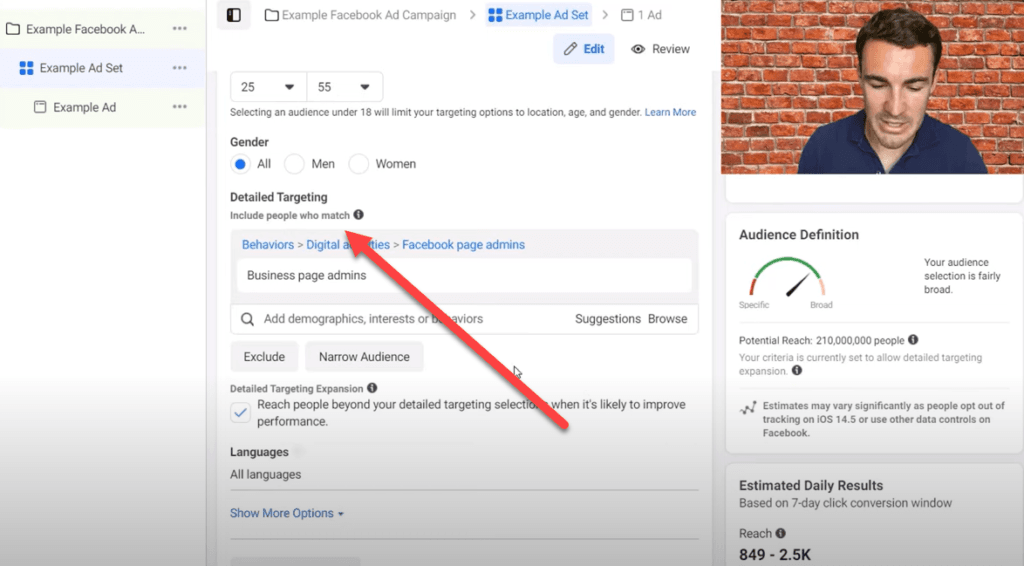Select the Business page admins entry
The width and height of the screenshot is (1024, 566).
pos(464,275)
